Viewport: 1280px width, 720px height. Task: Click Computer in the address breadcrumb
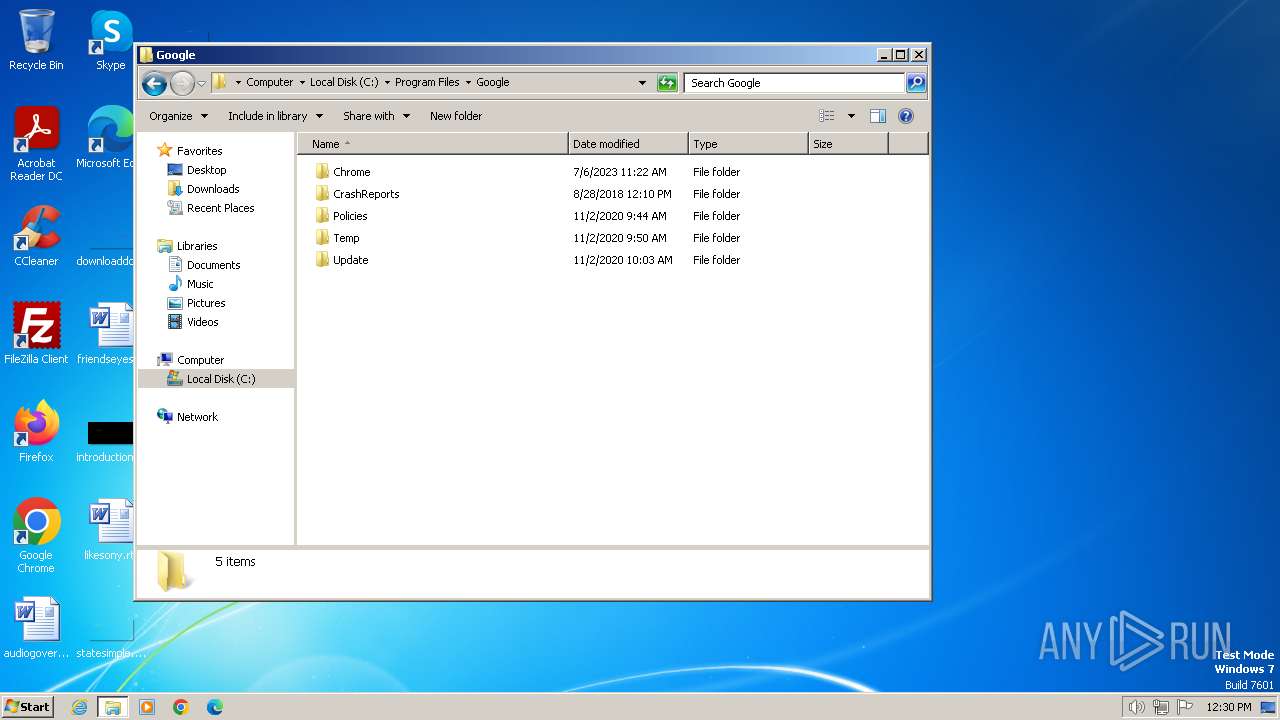tap(270, 83)
